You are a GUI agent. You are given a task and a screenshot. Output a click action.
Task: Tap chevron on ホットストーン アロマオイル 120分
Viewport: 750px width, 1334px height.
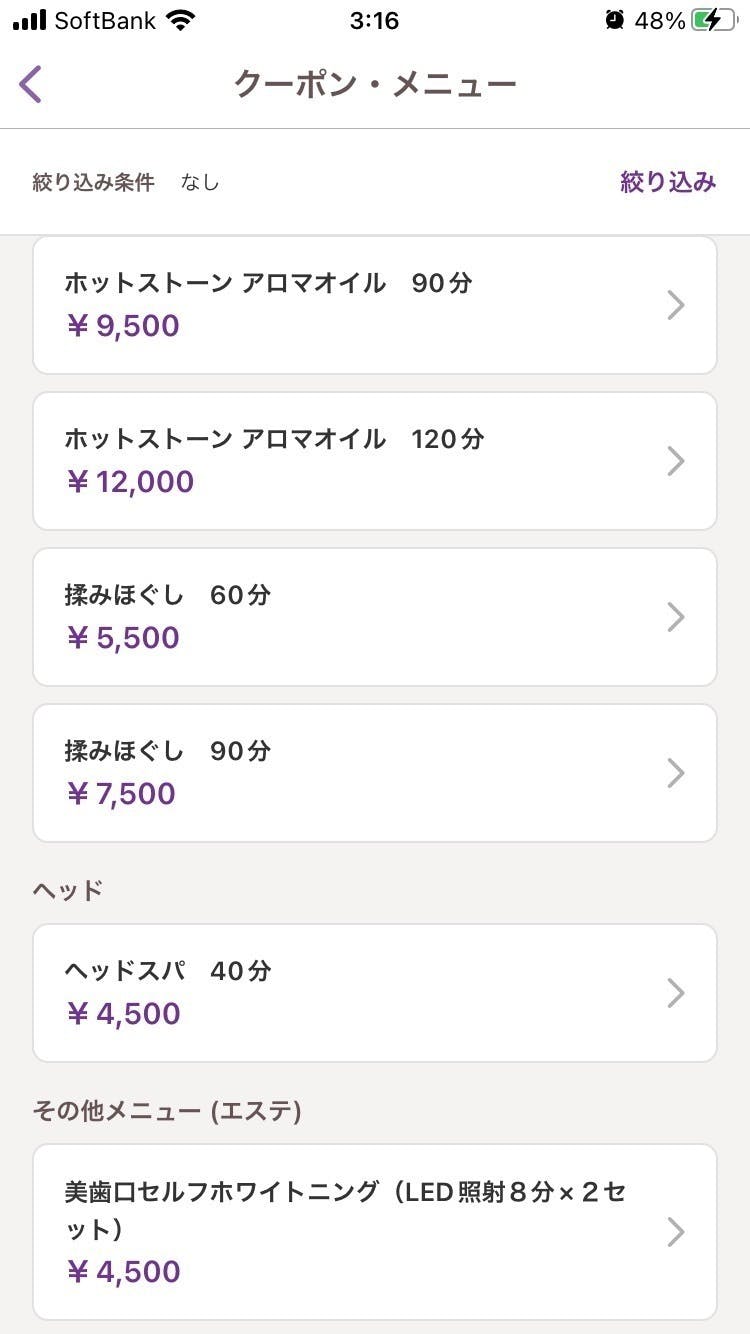[x=676, y=461]
